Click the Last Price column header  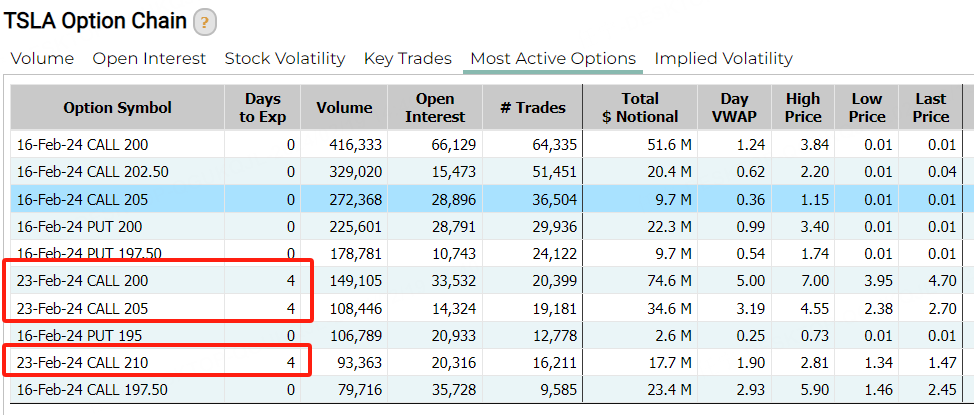tap(930, 108)
